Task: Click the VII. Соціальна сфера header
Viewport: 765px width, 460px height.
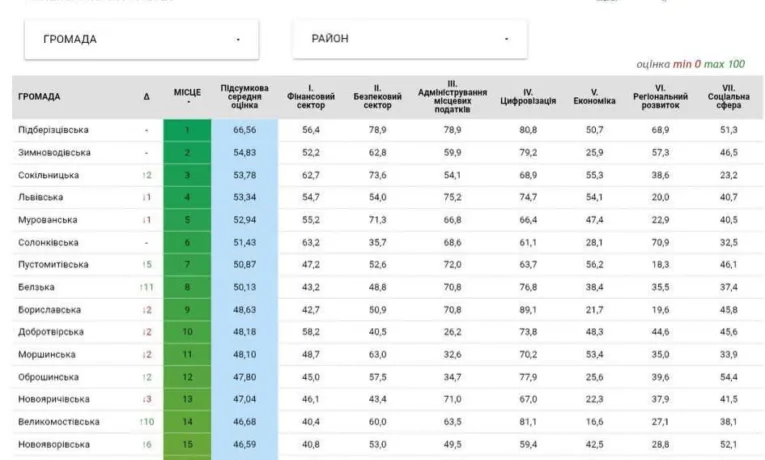Action: (x=729, y=96)
